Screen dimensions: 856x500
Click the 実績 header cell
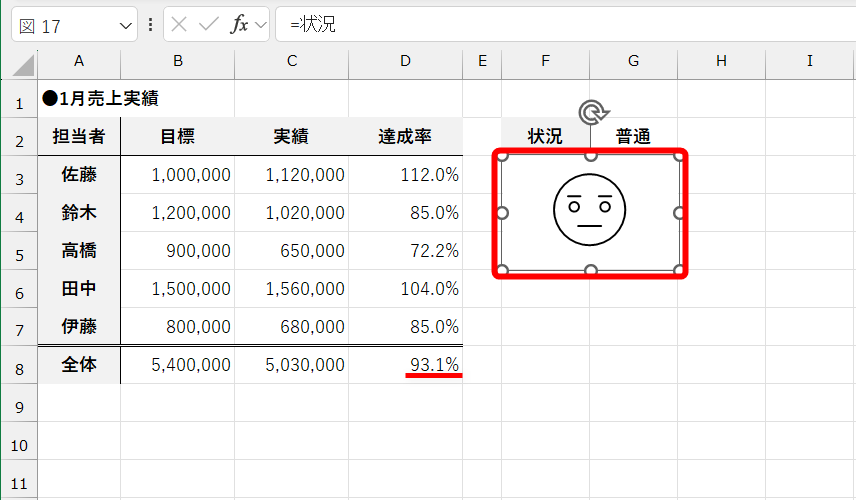click(292, 136)
